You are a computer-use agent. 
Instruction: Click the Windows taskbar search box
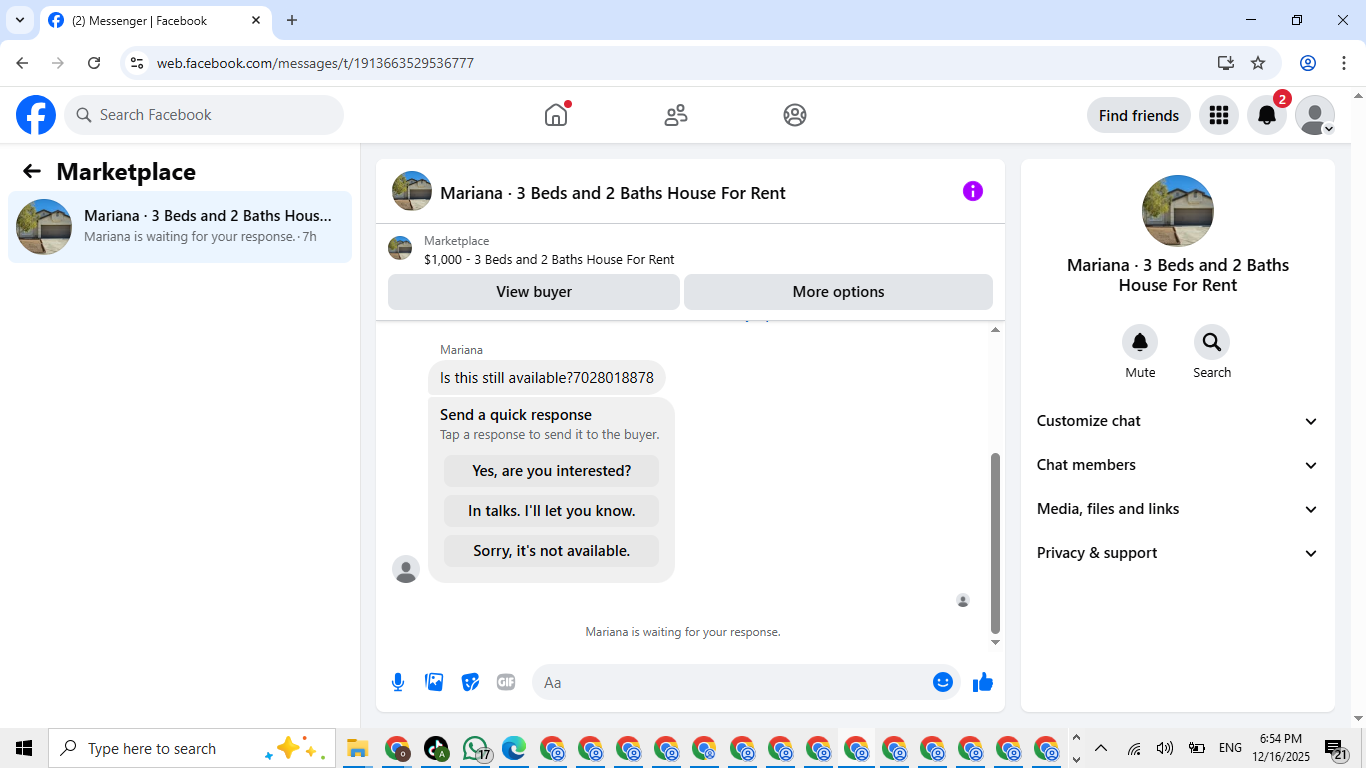(x=192, y=748)
